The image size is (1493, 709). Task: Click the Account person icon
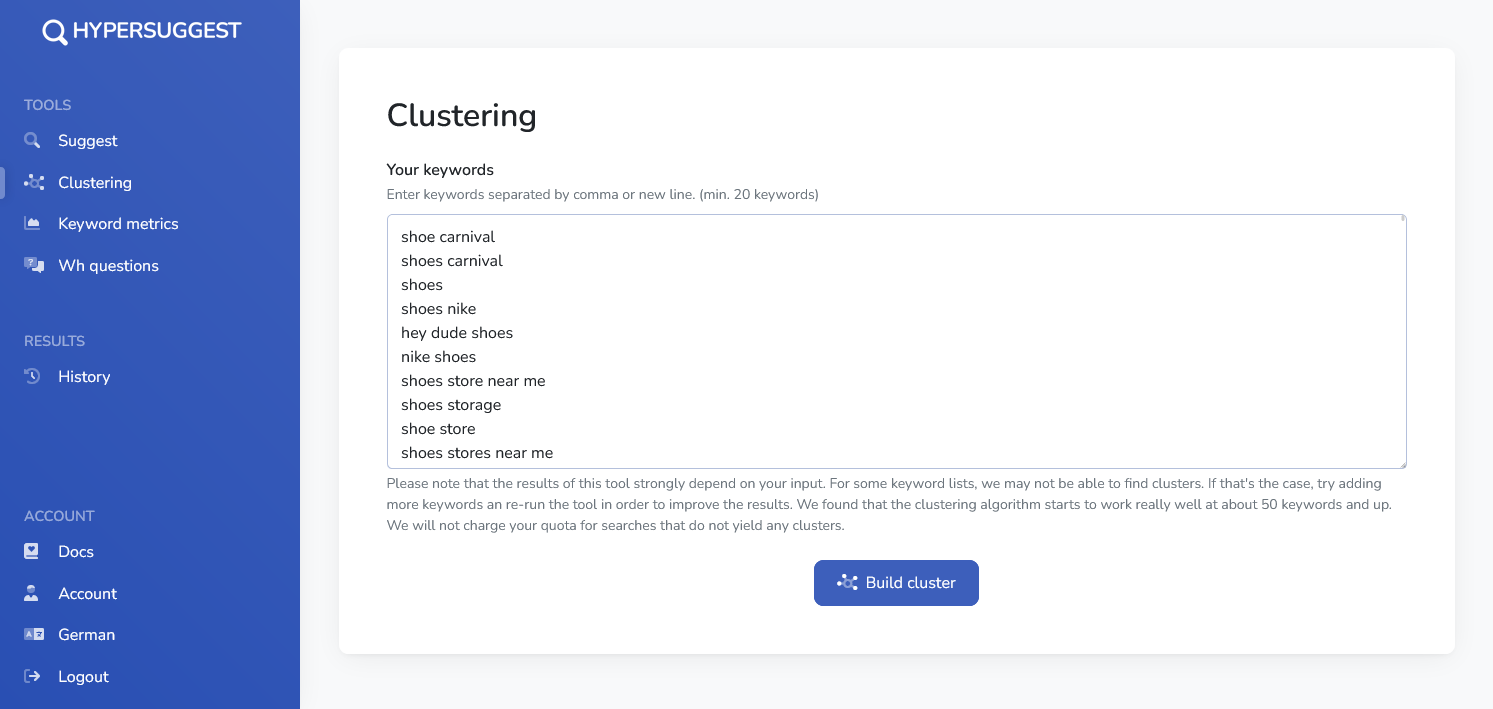tap(32, 593)
